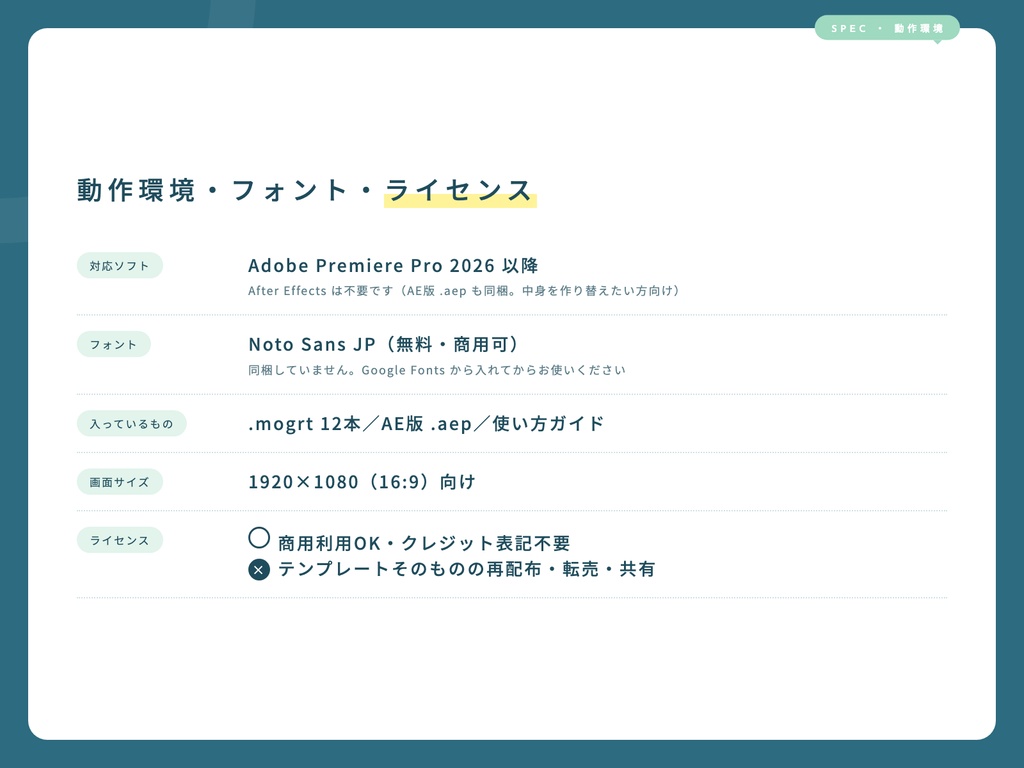Click the X prohibited icon beside テンプレートそのもの
The height and width of the screenshot is (768, 1024).
[259, 569]
